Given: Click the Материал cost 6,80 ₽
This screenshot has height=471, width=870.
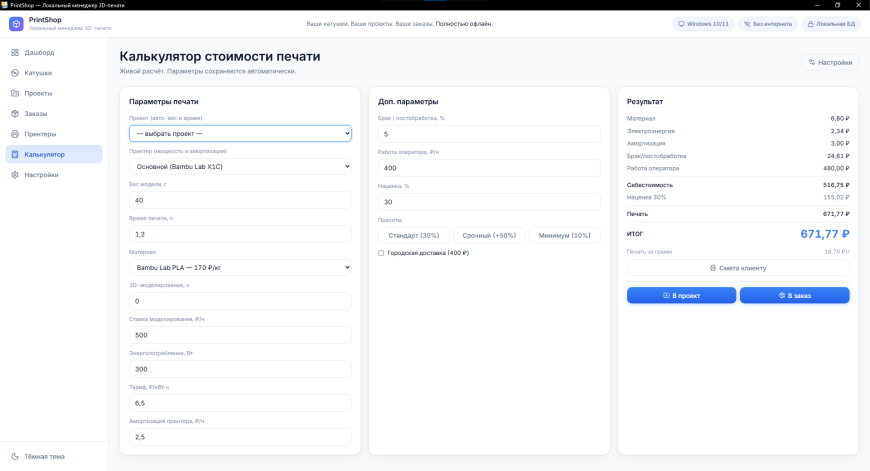Looking at the screenshot, I should point(839,118).
